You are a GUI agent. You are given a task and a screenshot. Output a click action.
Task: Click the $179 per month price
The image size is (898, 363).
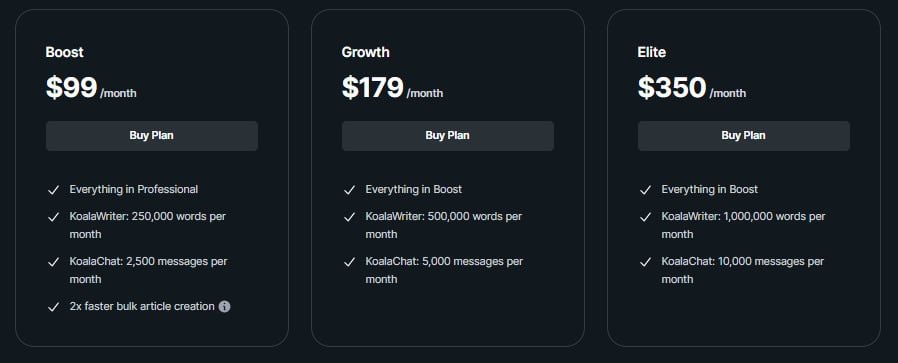tap(392, 88)
